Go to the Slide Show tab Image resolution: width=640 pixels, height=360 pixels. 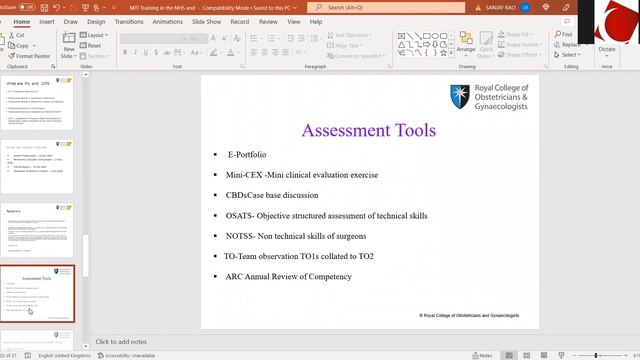(206, 22)
